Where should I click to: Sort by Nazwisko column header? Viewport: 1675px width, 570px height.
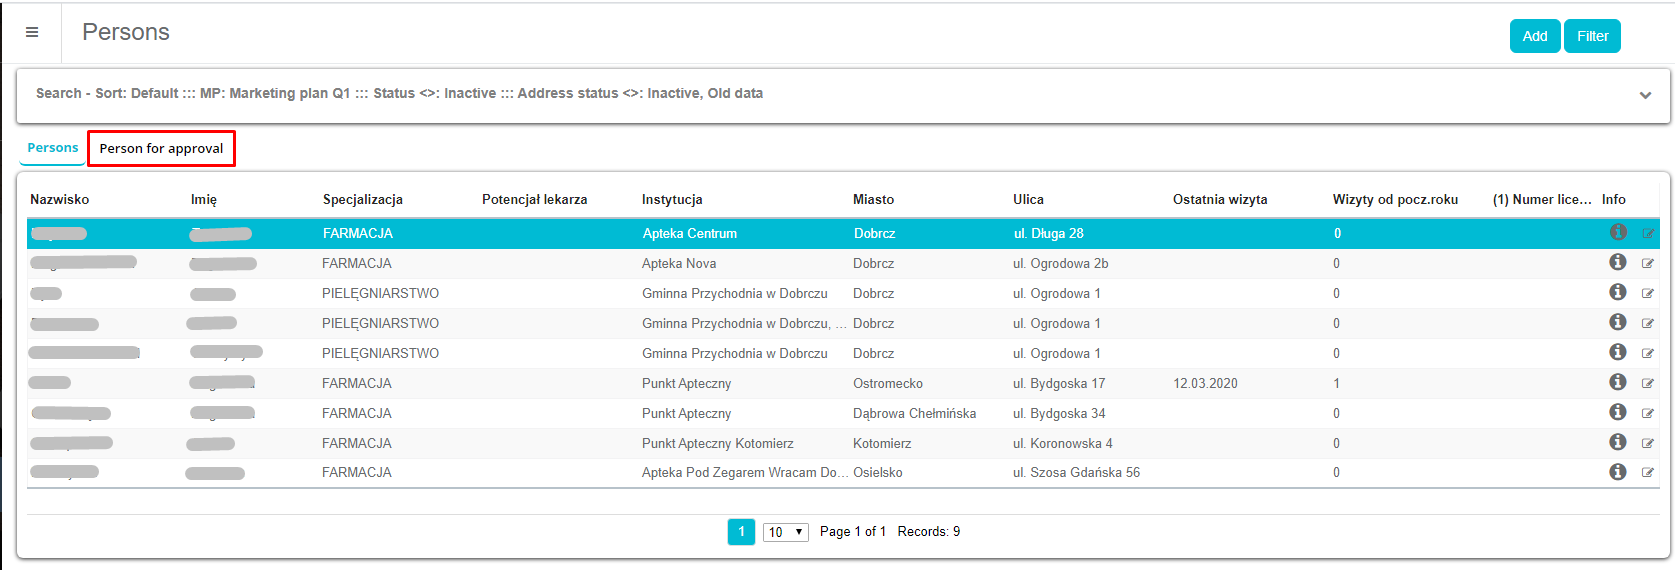pyautogui.click(x=60, y=199)
